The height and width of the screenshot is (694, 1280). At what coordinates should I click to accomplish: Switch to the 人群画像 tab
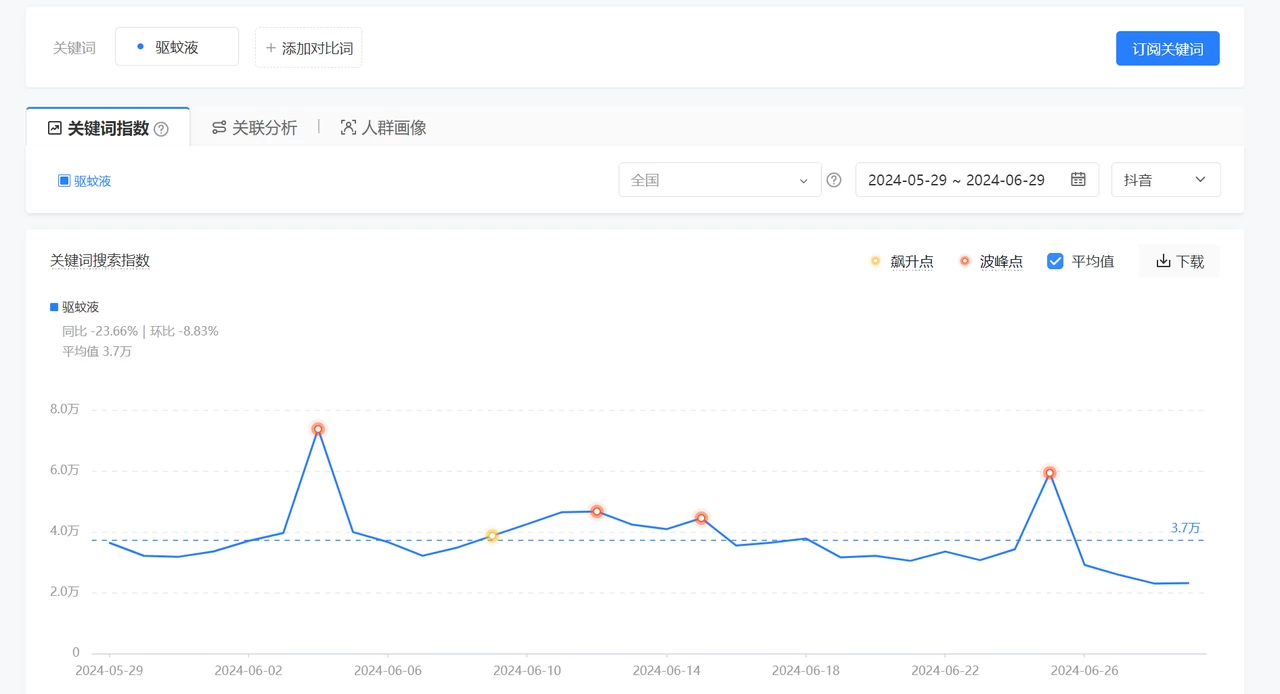point(393,127)
